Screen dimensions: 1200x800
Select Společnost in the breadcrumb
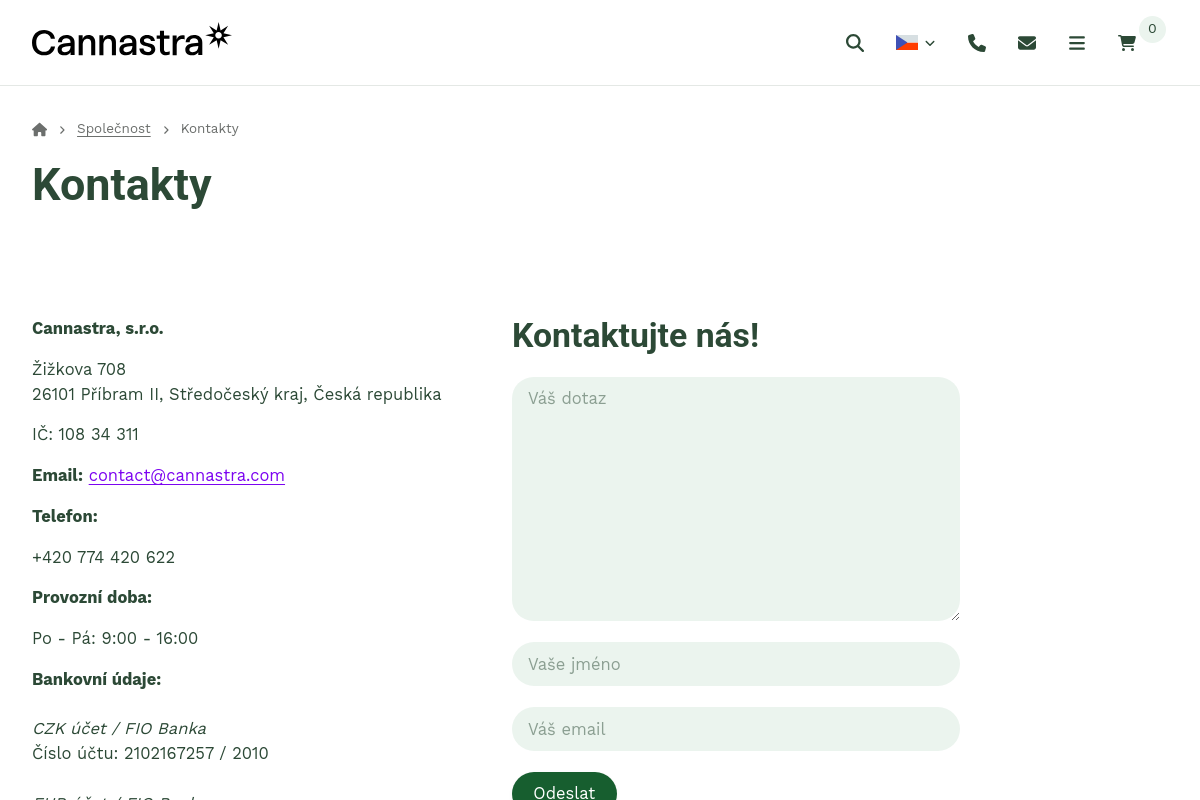click(x=113, y=128)
